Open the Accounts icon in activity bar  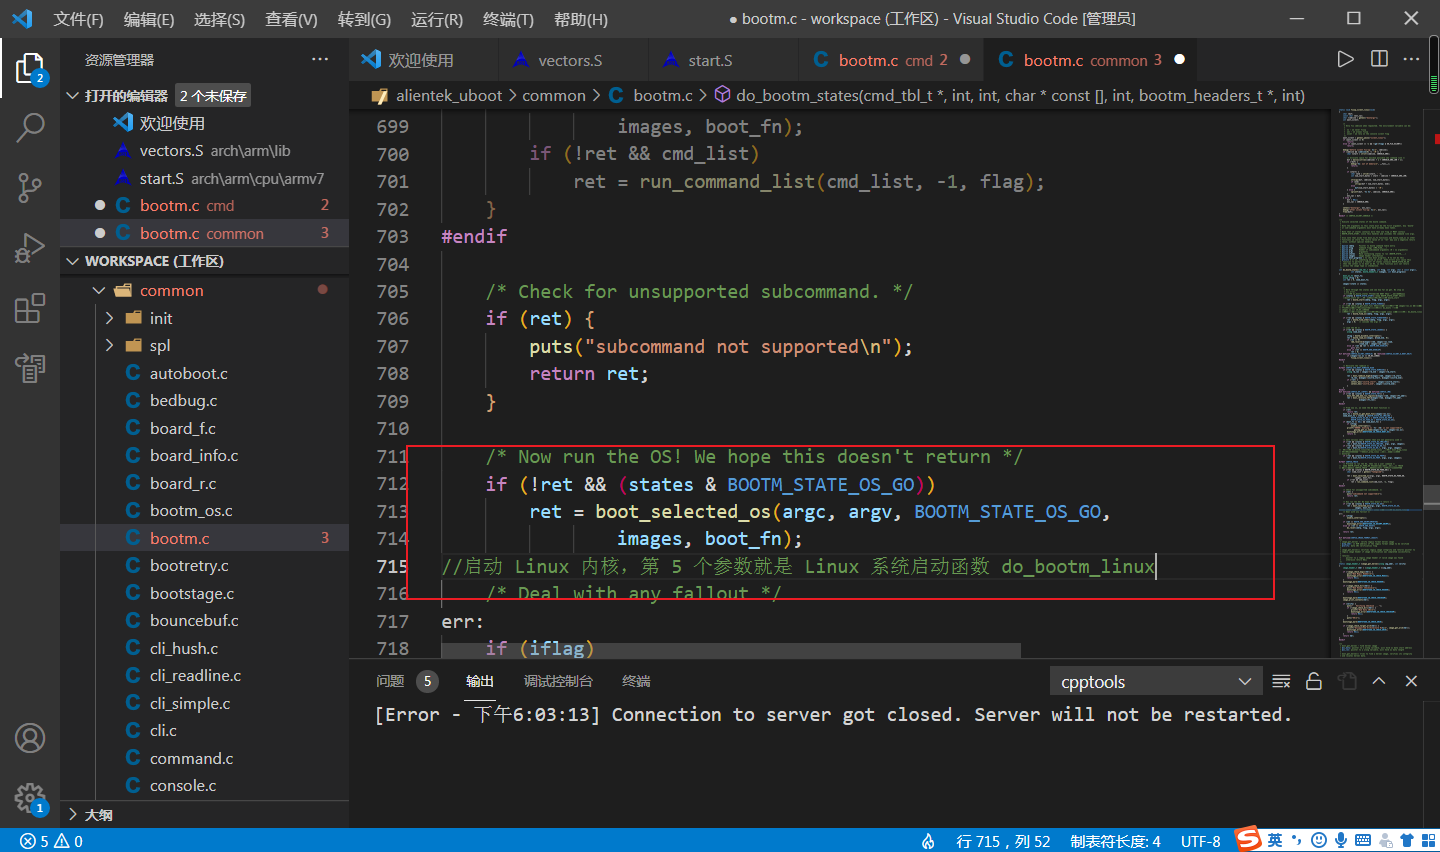(30, 738)
